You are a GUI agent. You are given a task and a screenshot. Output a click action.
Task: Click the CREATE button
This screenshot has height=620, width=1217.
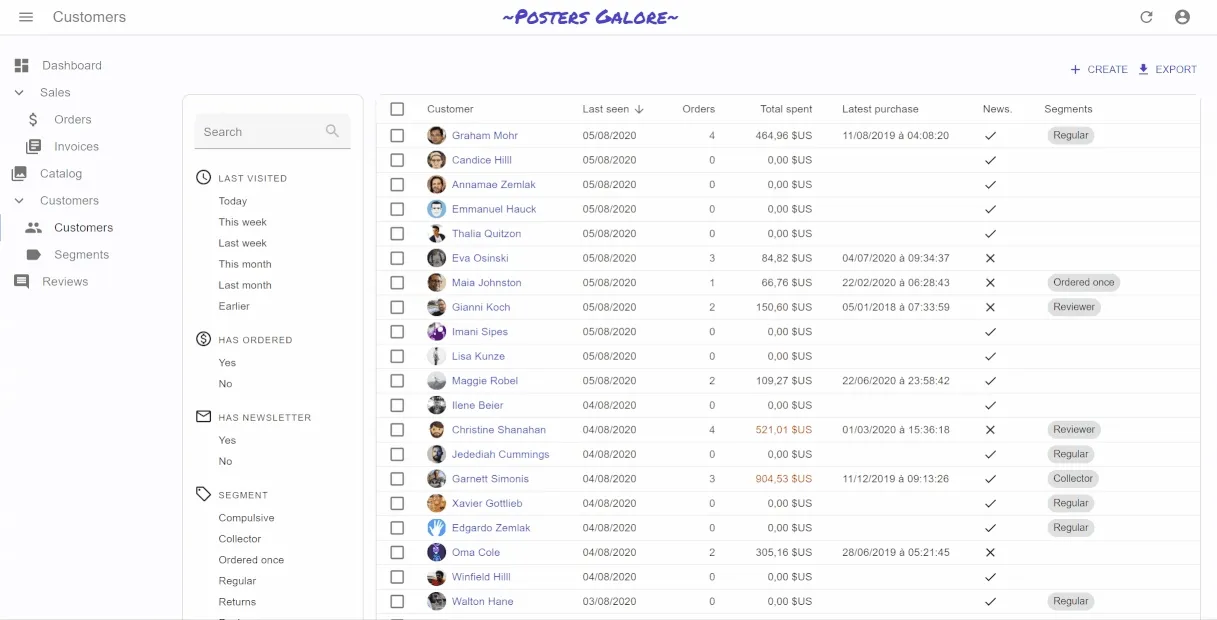1099,69
